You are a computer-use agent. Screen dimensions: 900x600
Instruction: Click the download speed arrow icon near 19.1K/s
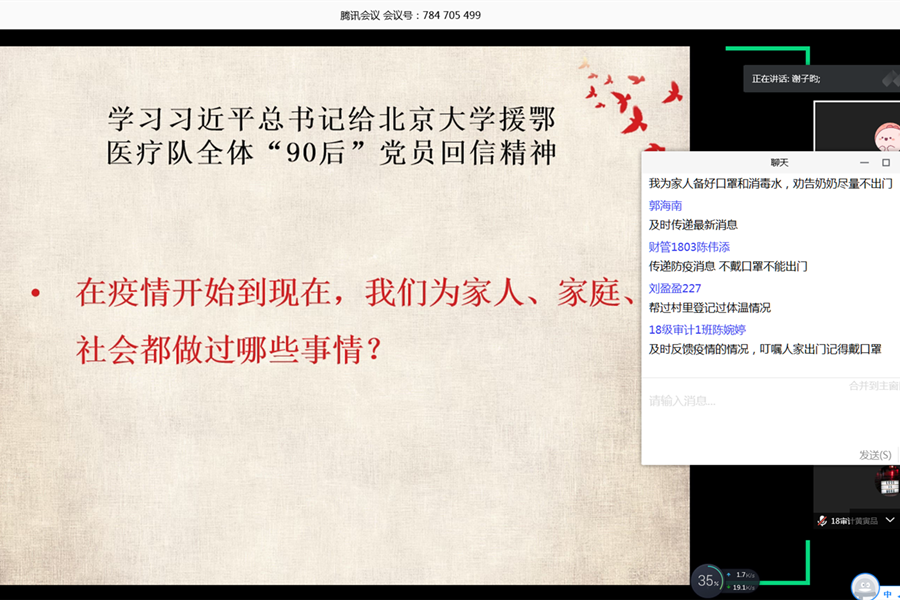pos(729,587)
